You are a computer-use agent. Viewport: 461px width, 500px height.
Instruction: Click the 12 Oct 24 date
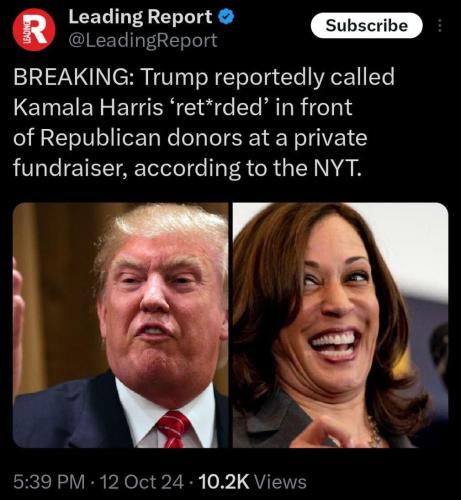tap(142, 482)
